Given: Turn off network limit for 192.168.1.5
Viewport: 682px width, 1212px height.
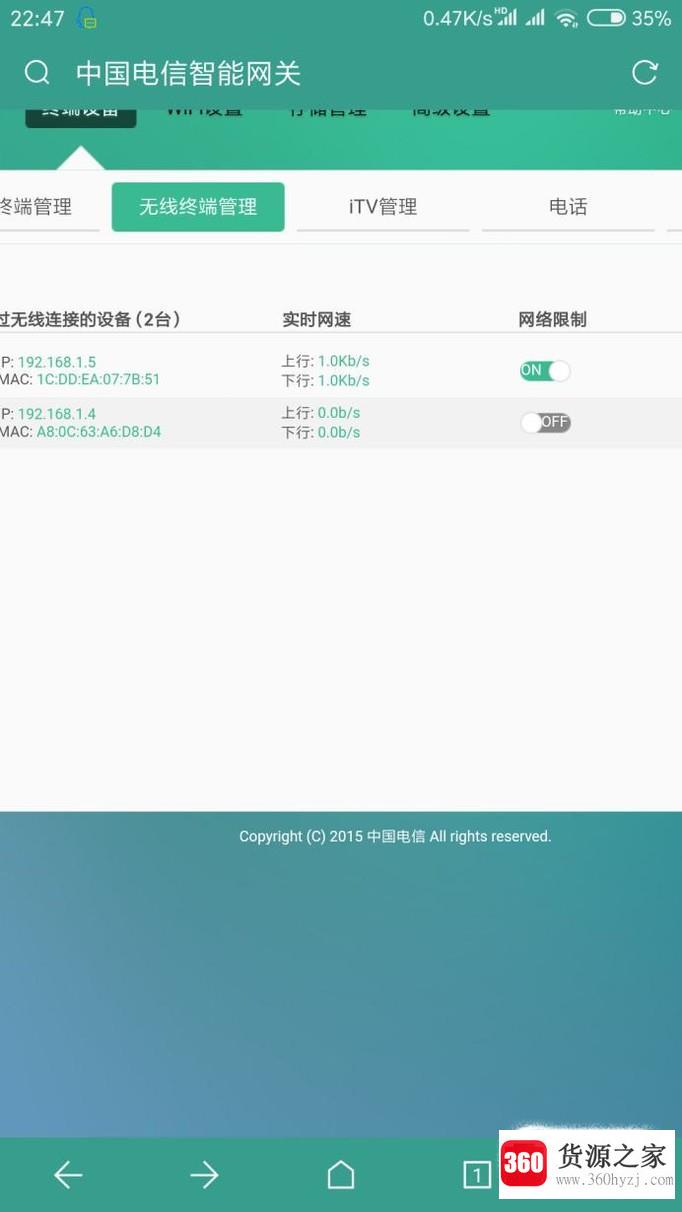Looking at the screenshot, I should click(x=545, y=371).
